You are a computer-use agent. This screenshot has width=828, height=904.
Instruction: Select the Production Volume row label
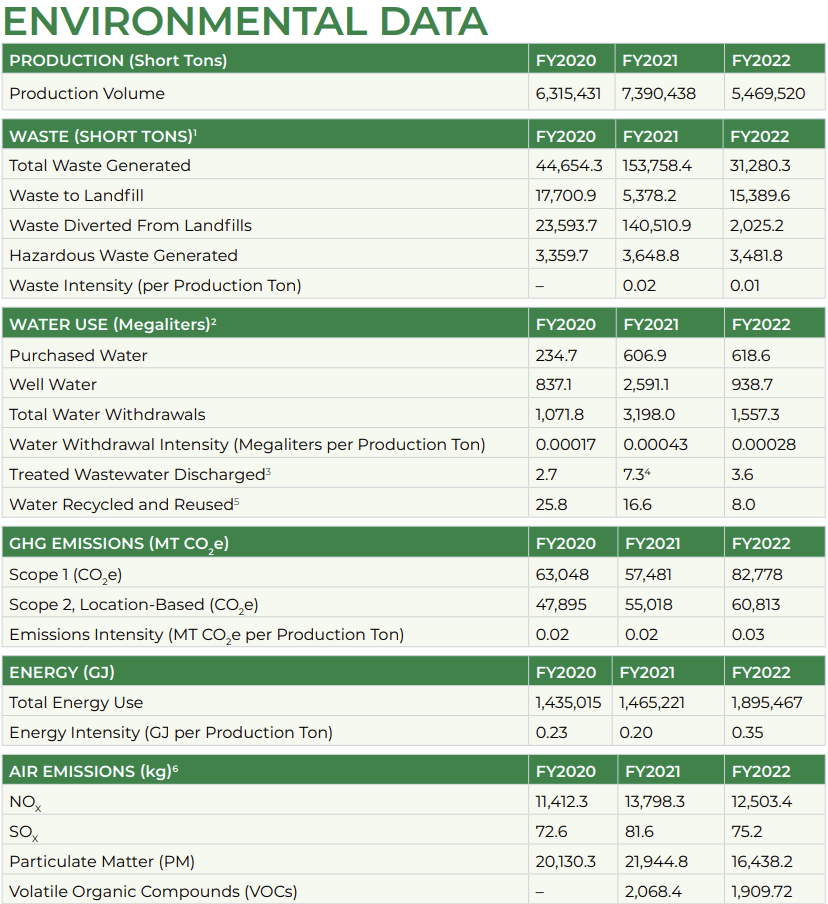[x=87, y=94]
